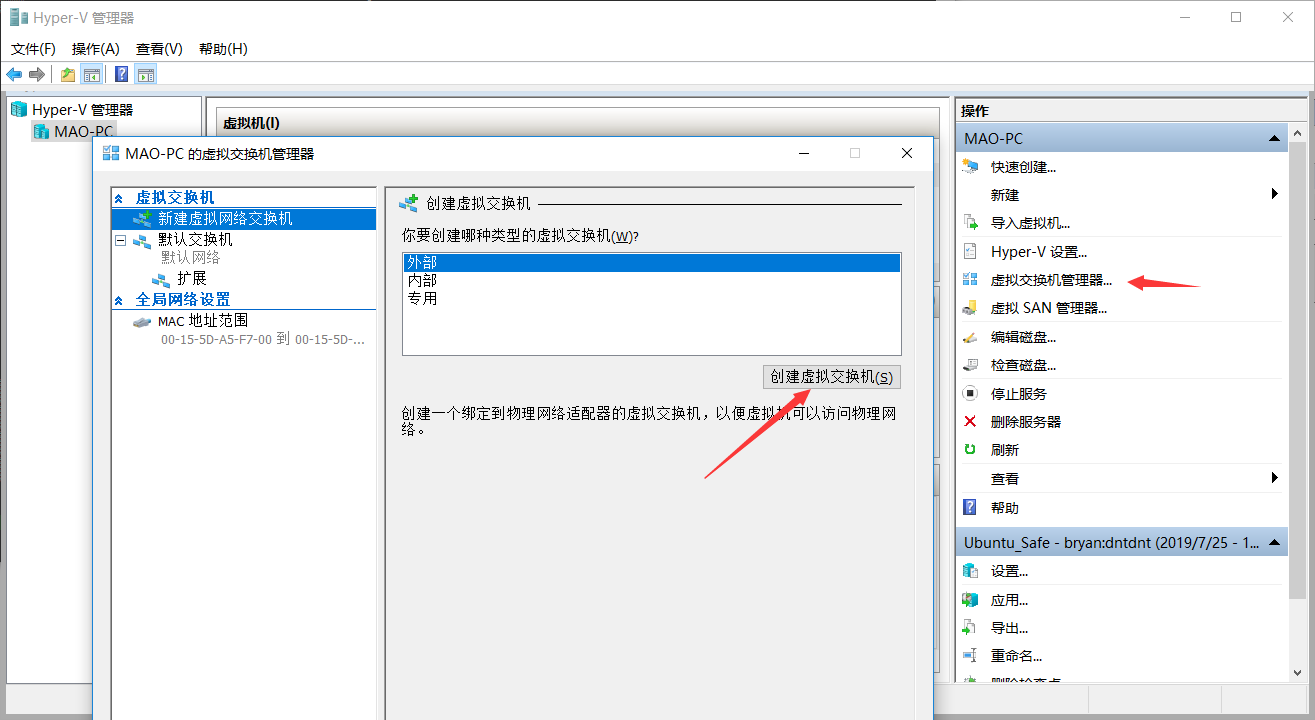Click the 默认交换机 network icon
Screen dimensions: 1315x720
click(x=142, y=240)
